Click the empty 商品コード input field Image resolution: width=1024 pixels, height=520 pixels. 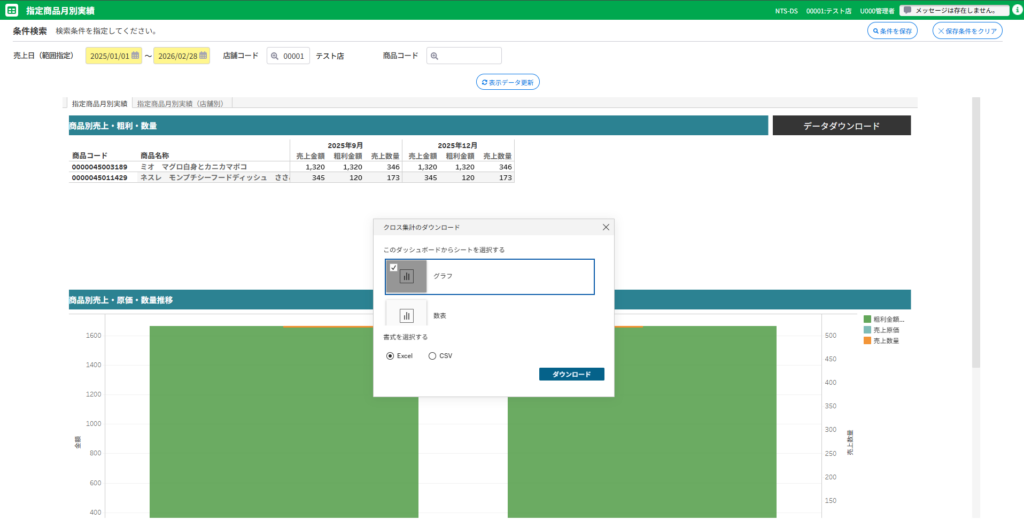point(464,56)
